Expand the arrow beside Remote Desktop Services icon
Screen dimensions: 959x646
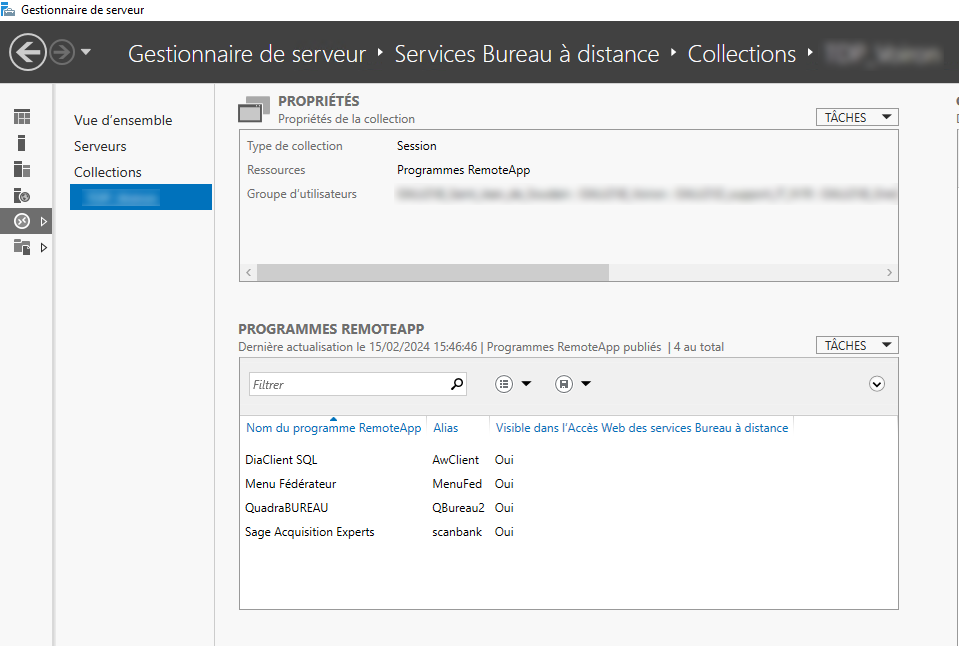[43, 221]
